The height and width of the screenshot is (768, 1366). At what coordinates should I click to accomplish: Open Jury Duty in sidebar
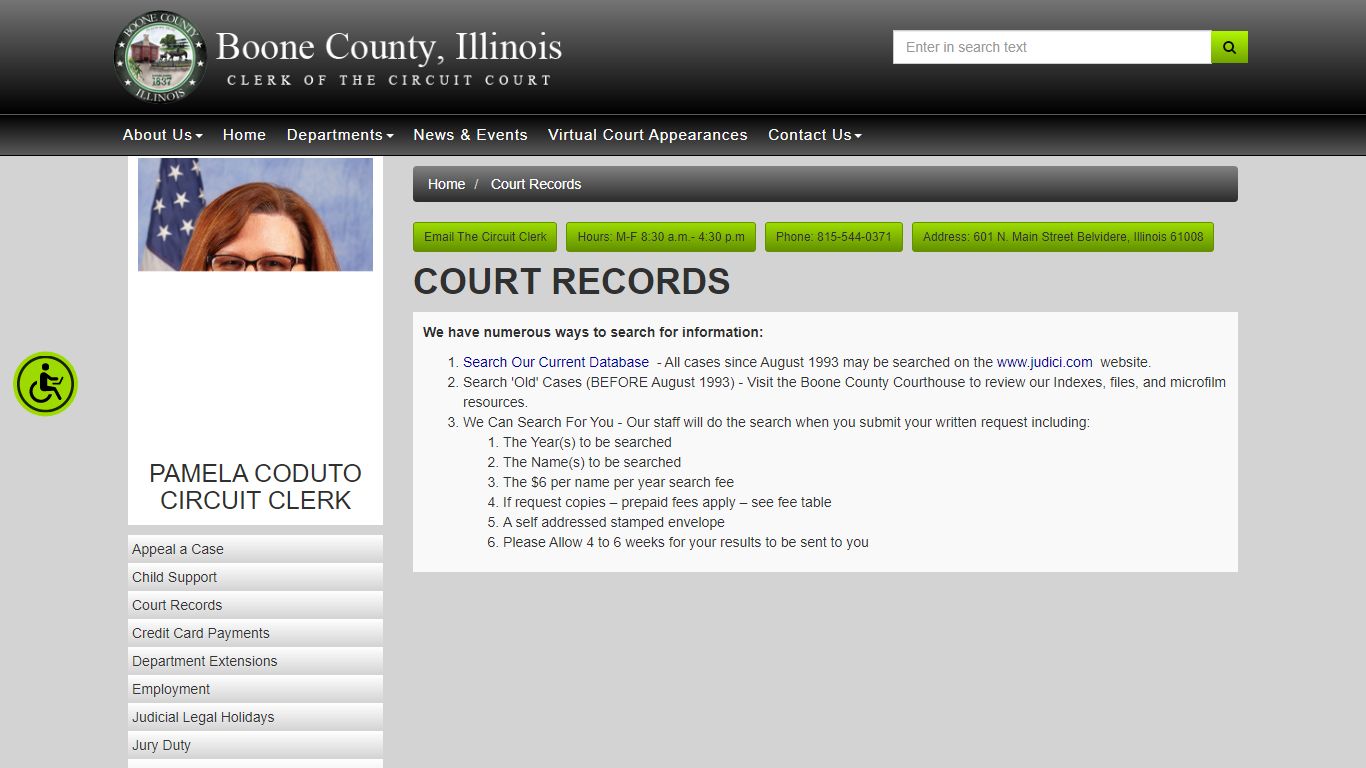pyautogui.click(x=255, y=745)
